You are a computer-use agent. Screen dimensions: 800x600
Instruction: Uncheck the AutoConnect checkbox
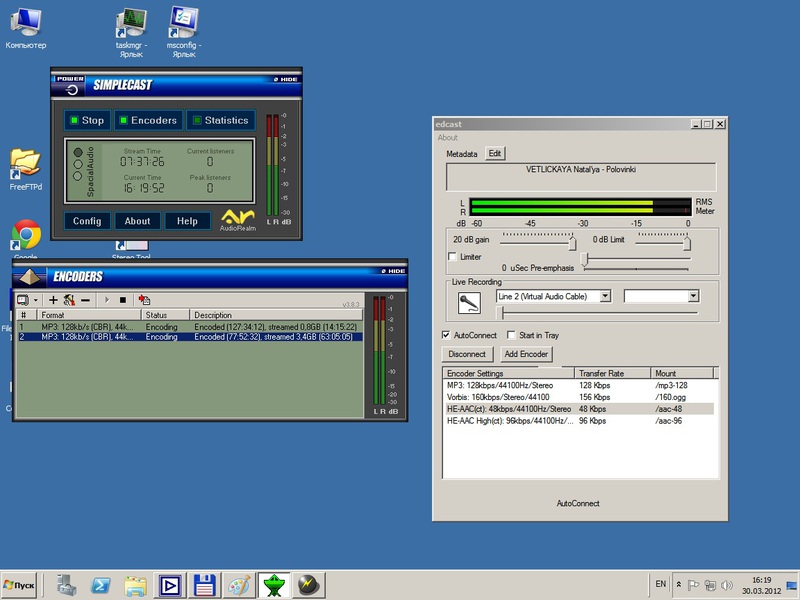pos(446,335)
